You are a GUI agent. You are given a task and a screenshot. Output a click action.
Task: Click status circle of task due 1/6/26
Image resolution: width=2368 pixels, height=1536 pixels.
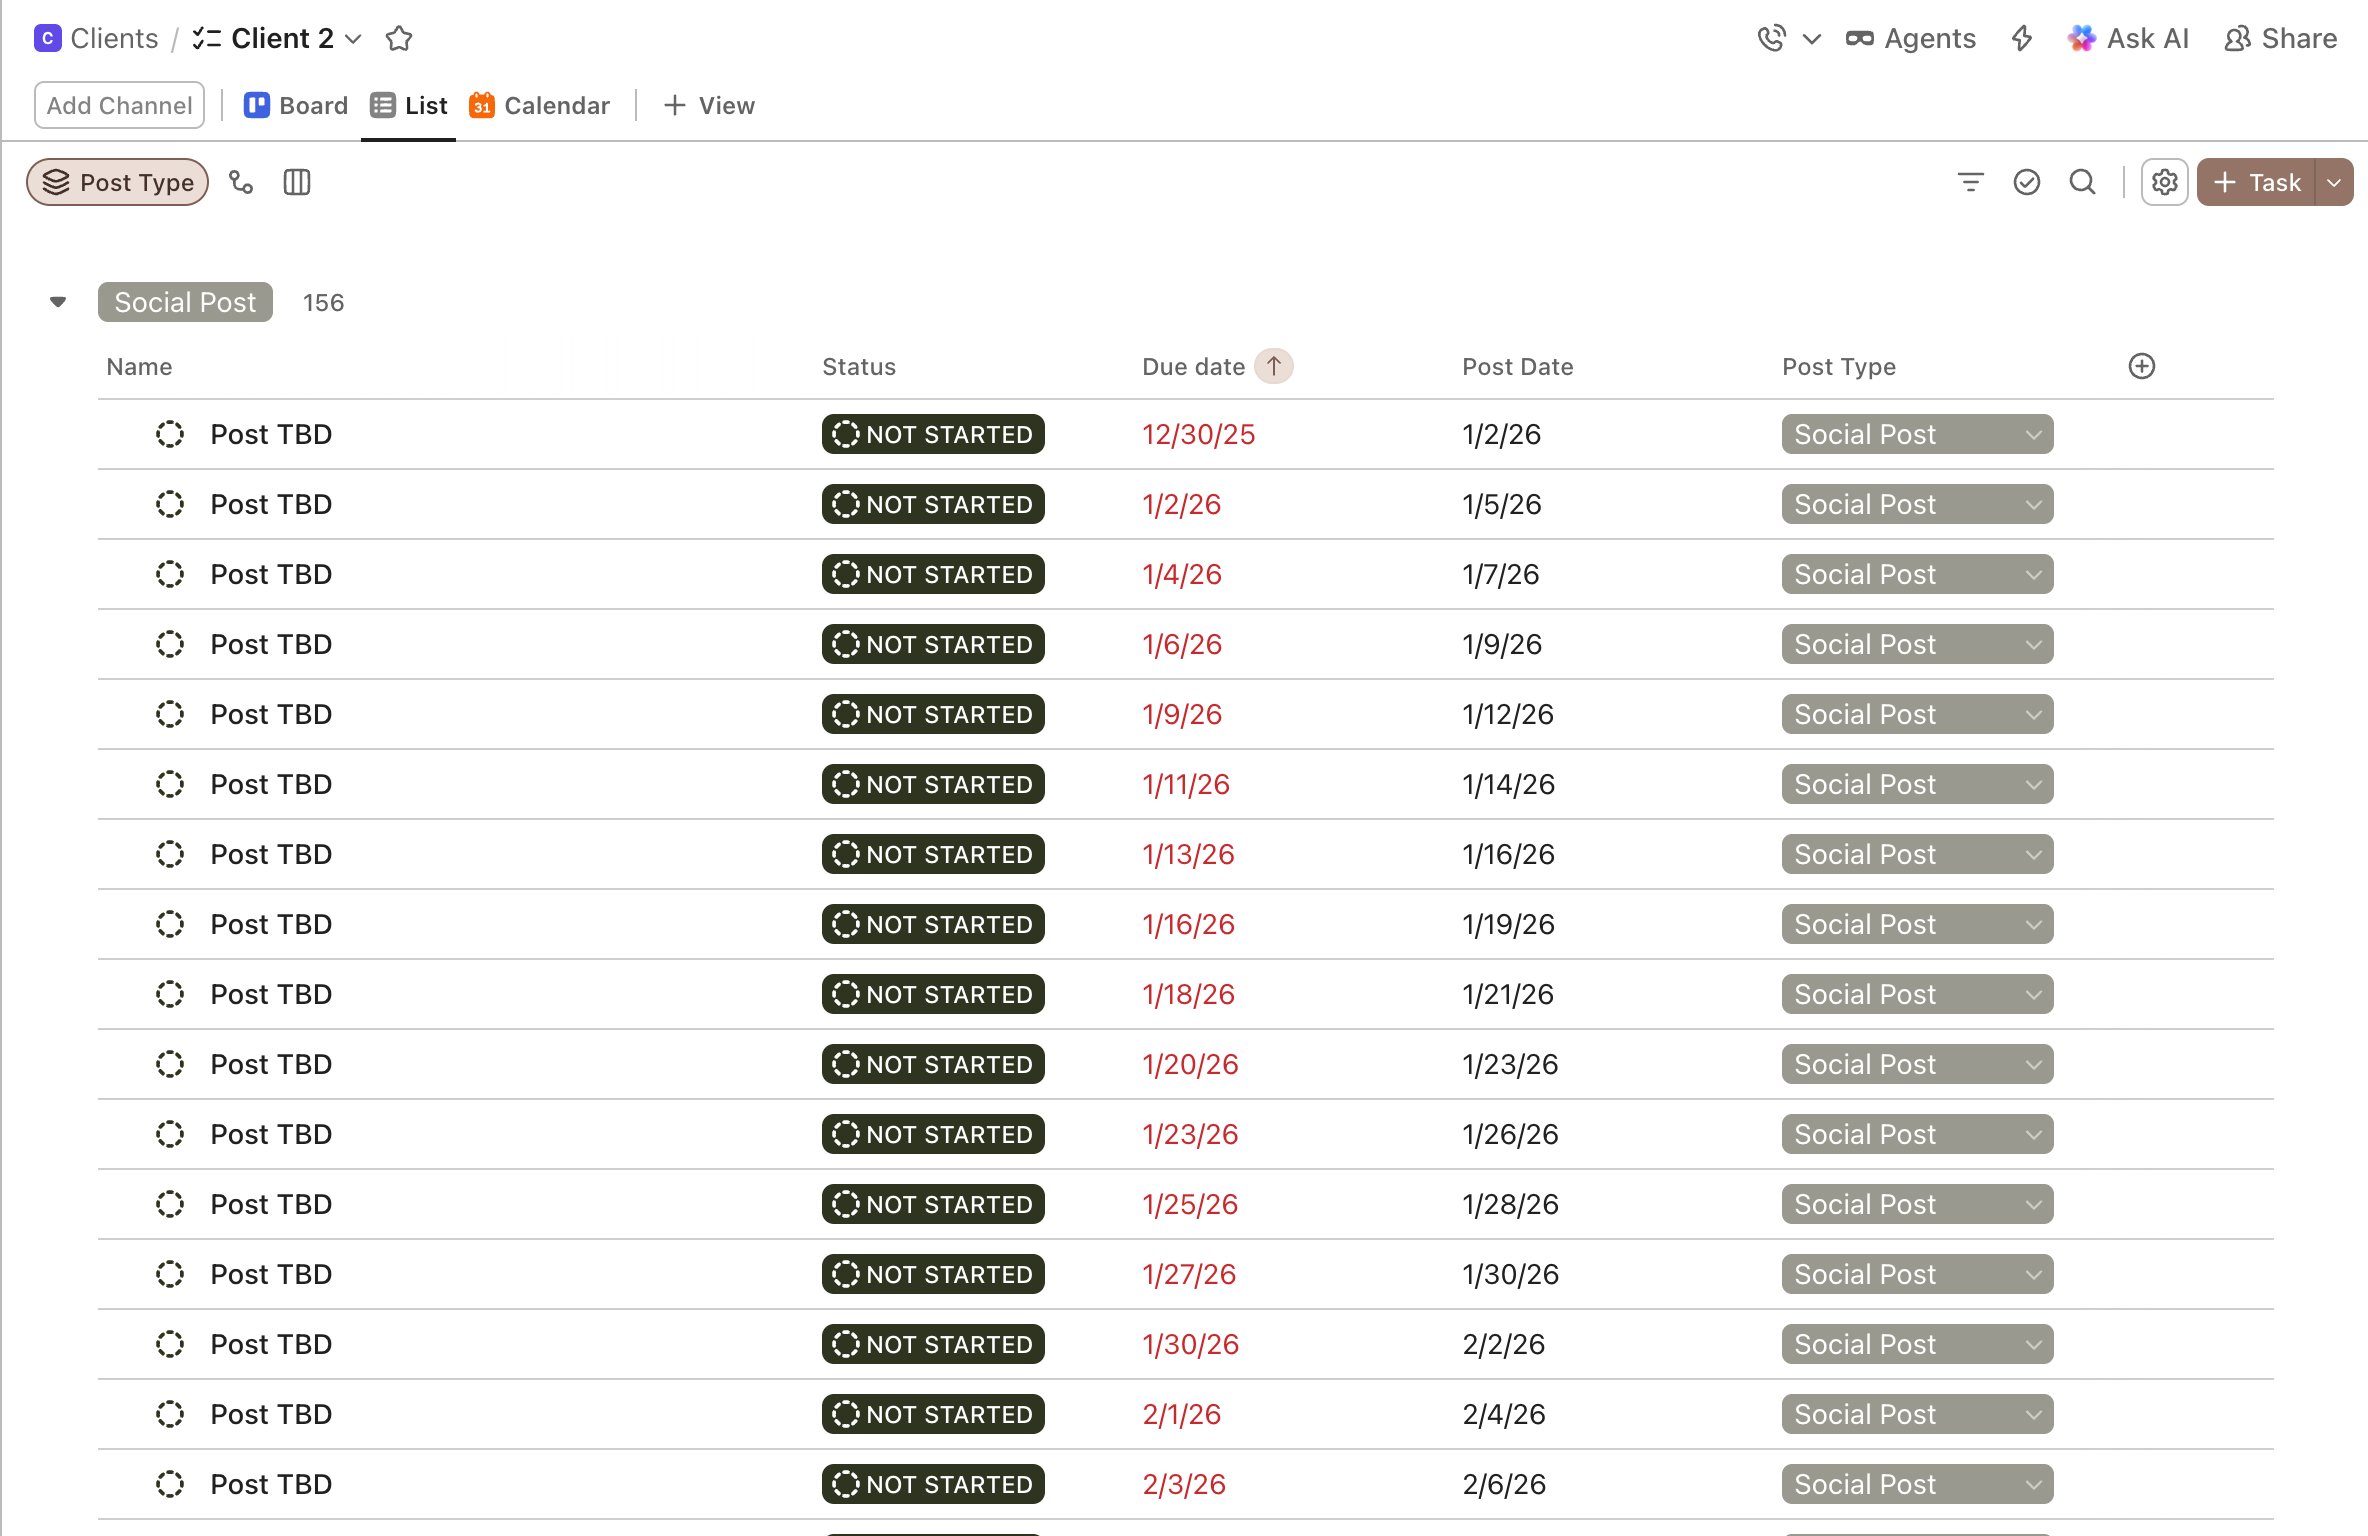pos(170,644)
